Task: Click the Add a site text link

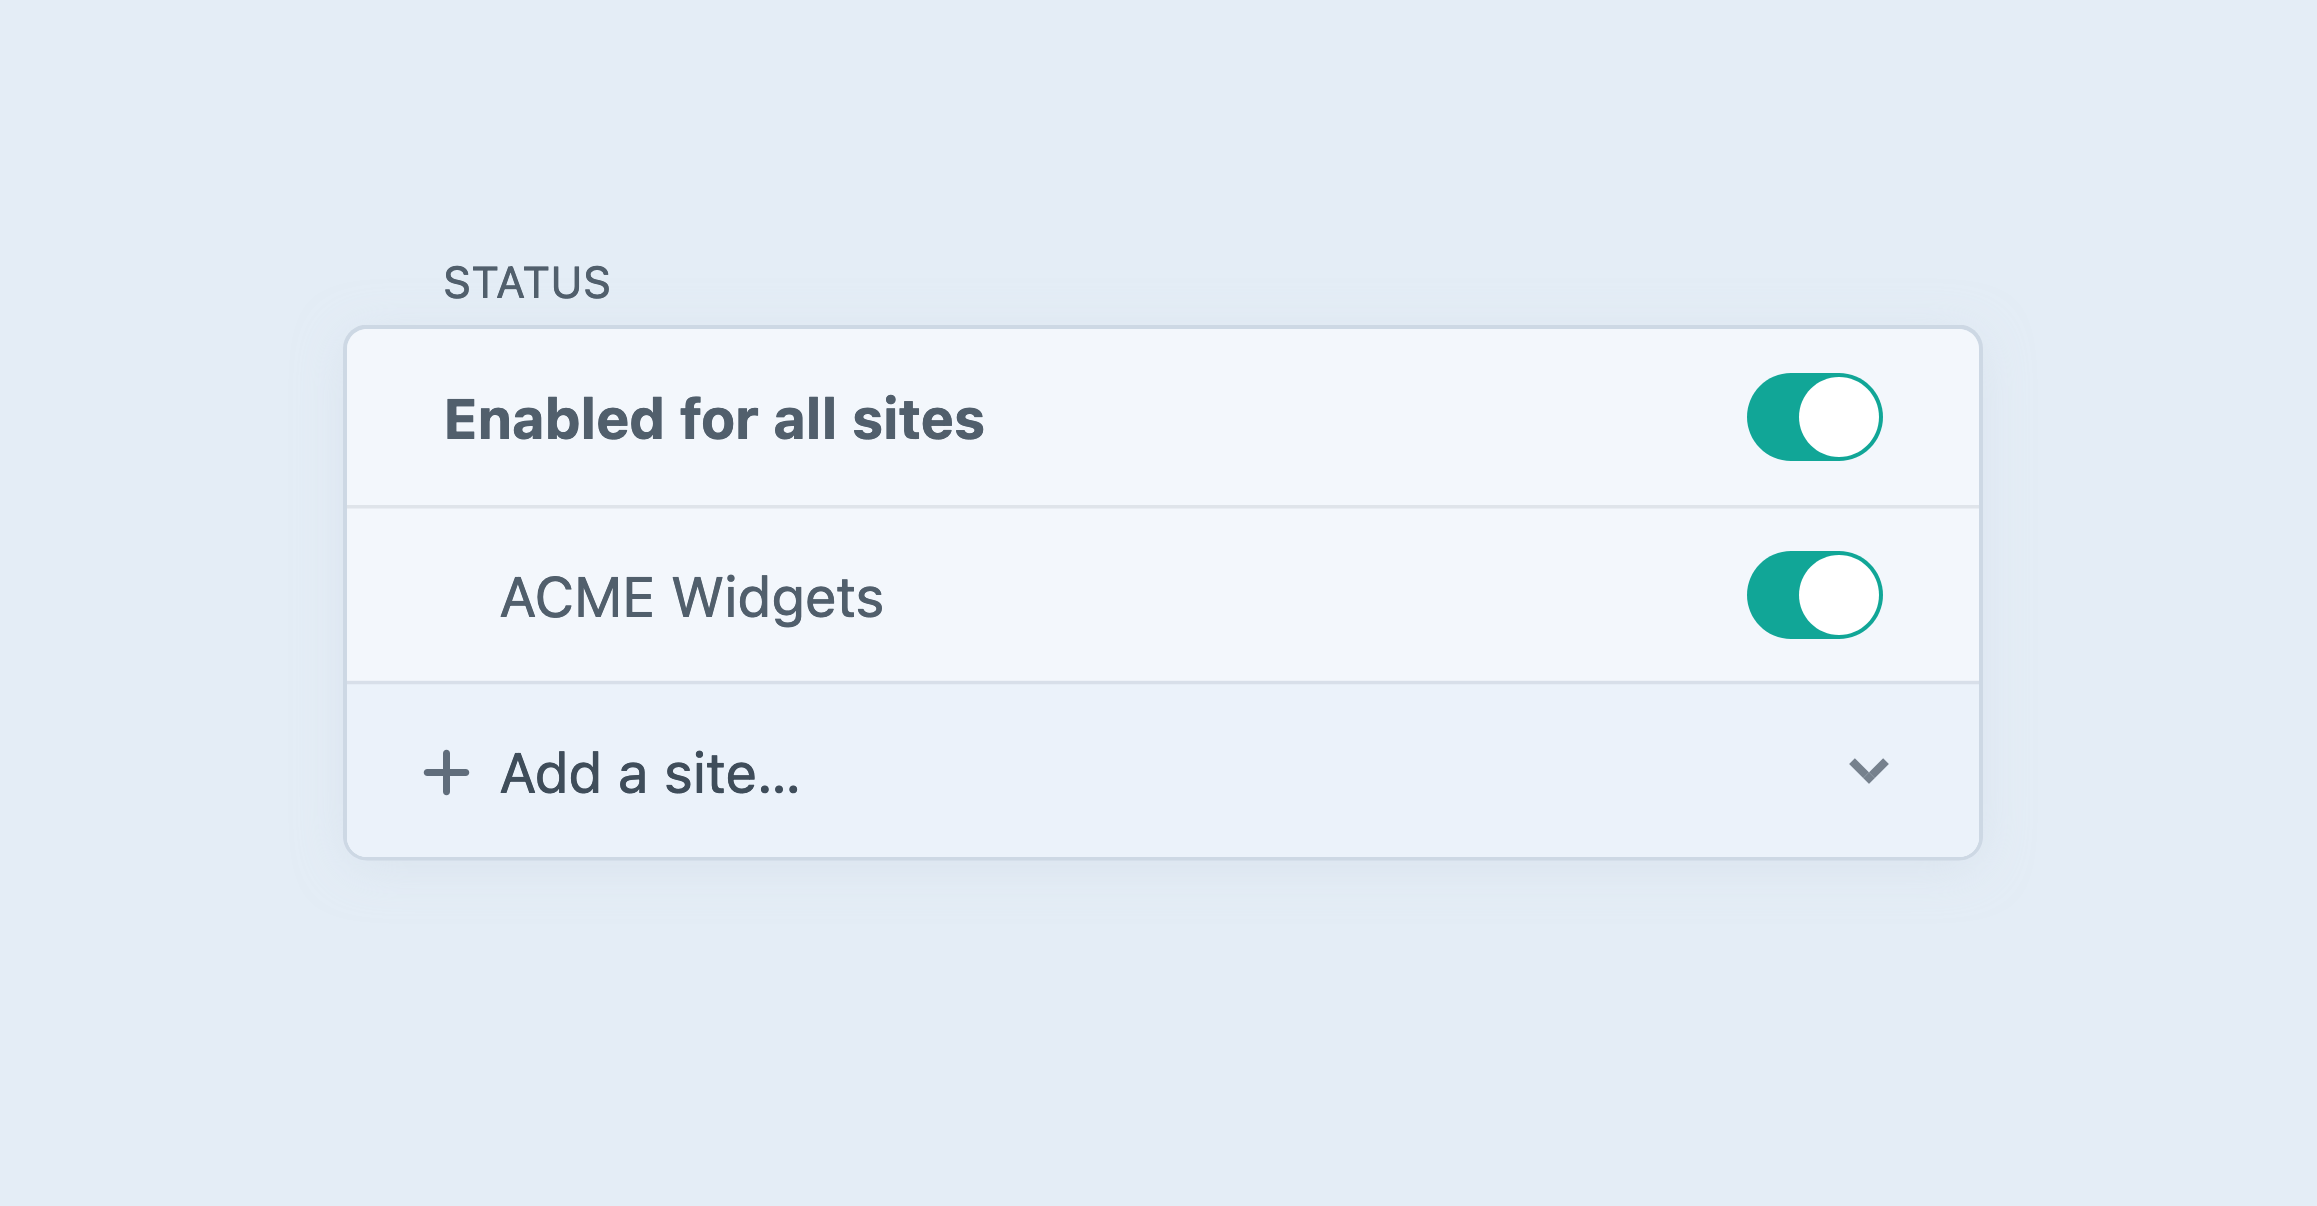Action: 648,771
